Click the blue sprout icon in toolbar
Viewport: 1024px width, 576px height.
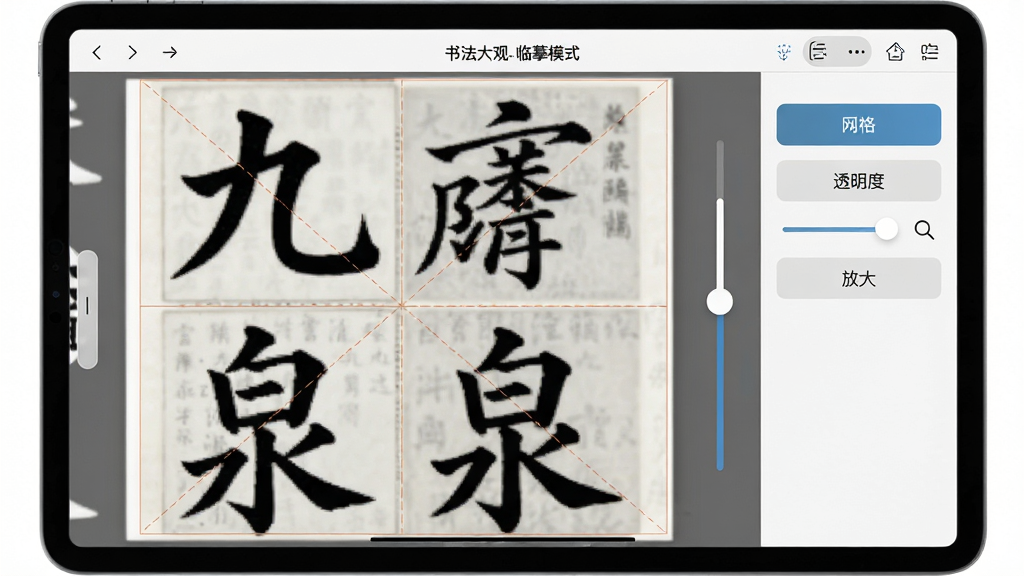tap(784, 52)
